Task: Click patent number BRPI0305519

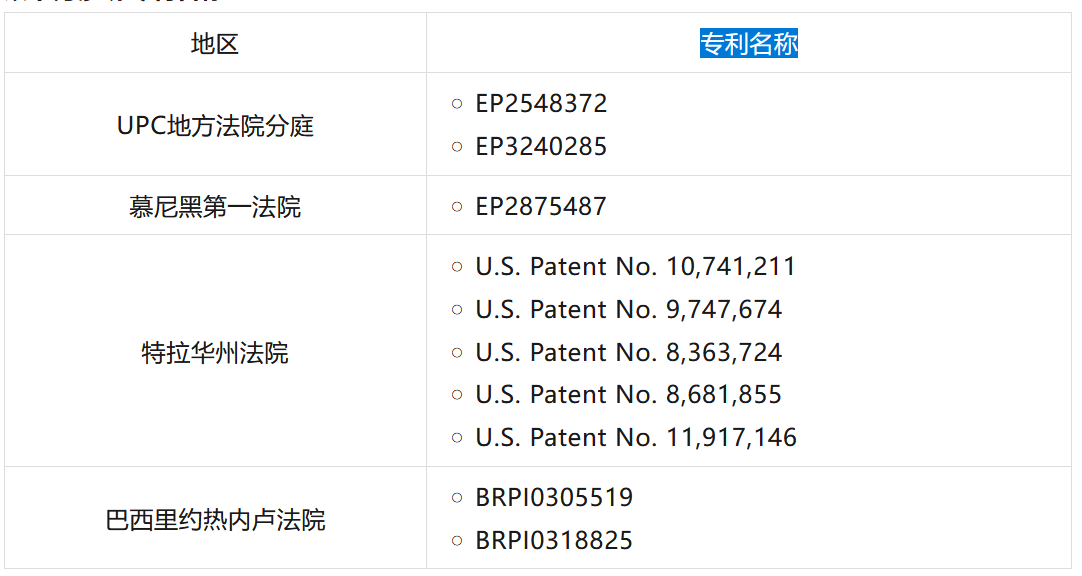Action: click(x=554, y=498)
